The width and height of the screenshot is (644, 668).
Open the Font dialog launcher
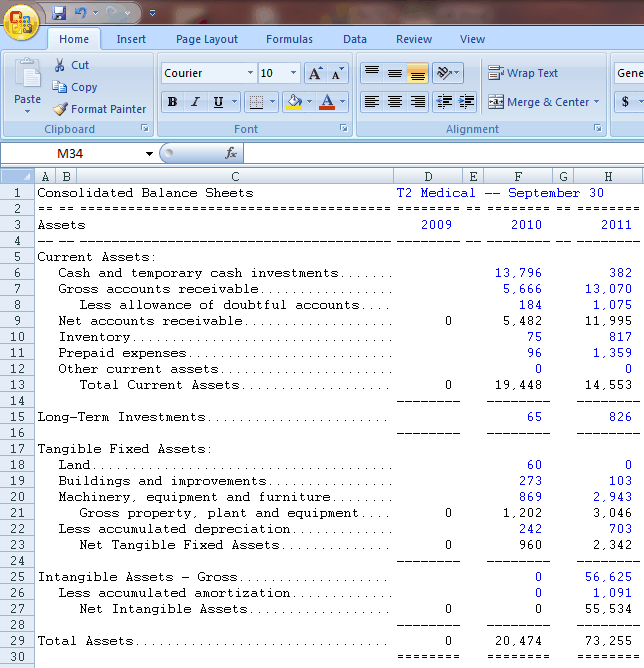point(344,128)
